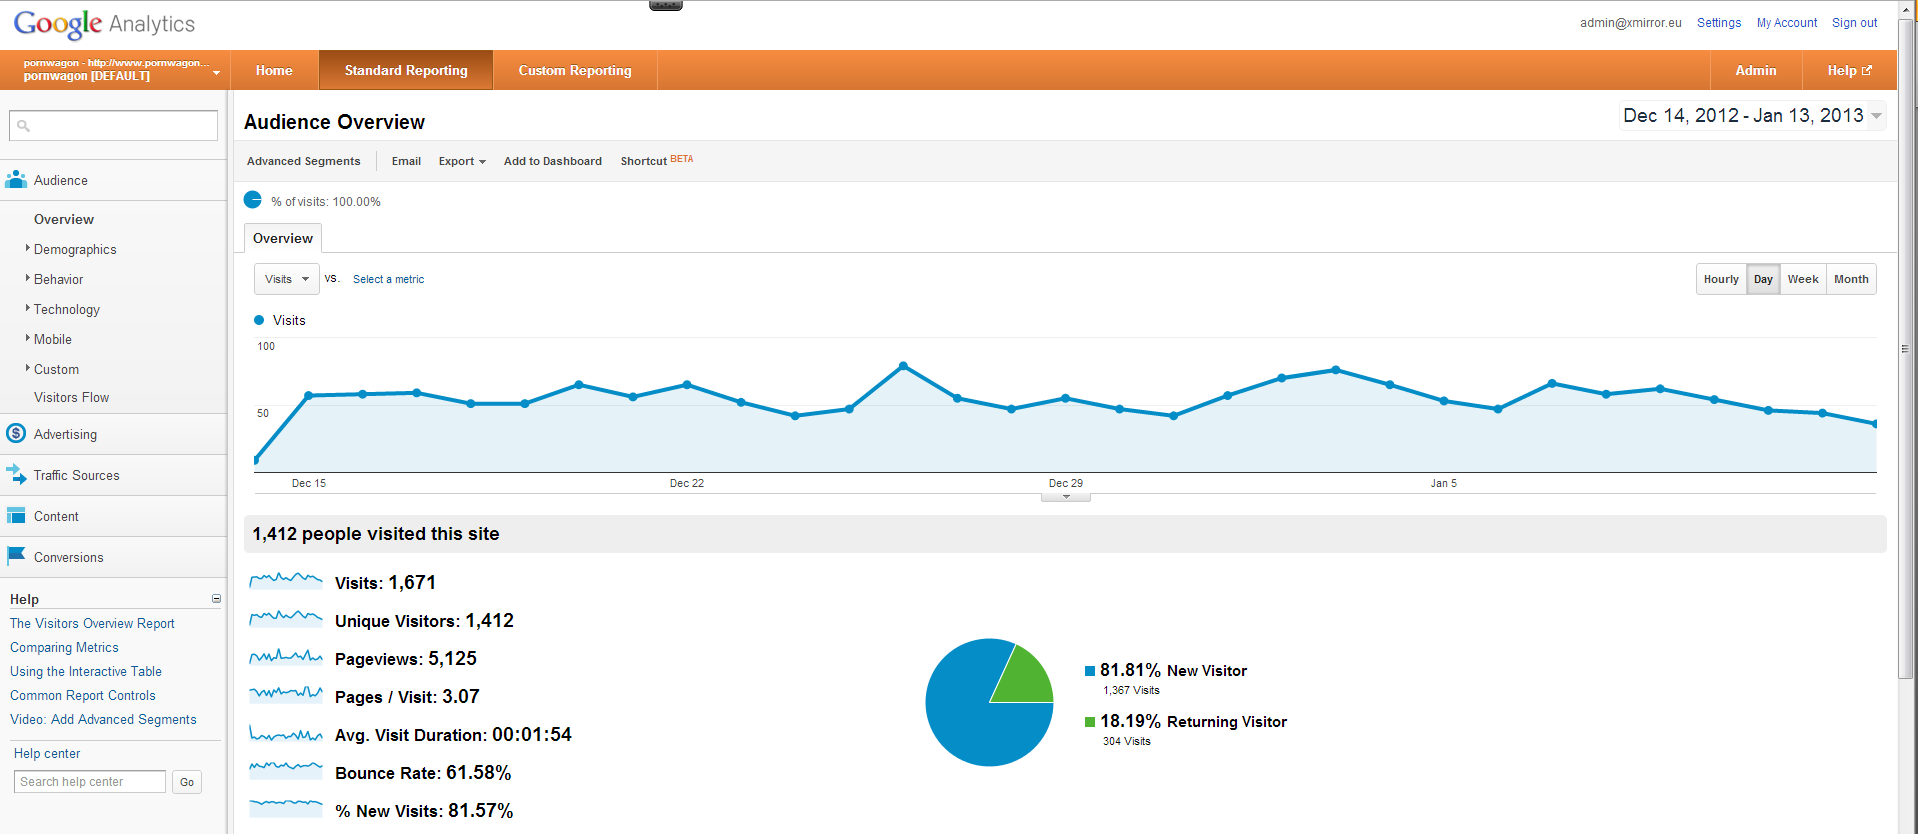Collapse the Help panel using minus icon
The width and height of the screenshot is (1918, 834).
pos(216,599)
